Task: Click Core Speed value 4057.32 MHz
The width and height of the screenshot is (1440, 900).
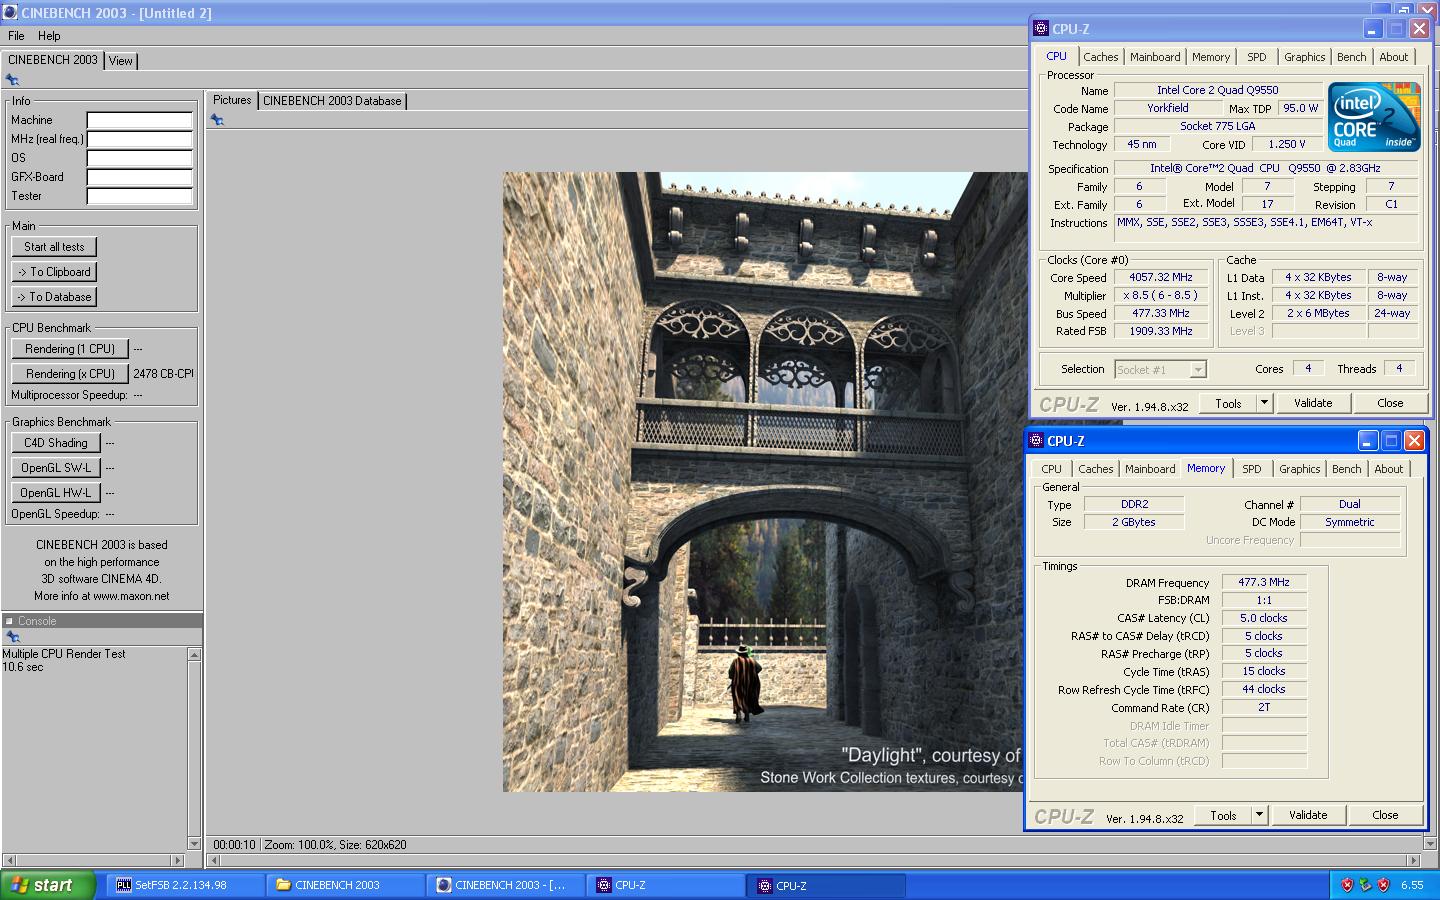Action: pyautogui.click(x=1160, y=278)
